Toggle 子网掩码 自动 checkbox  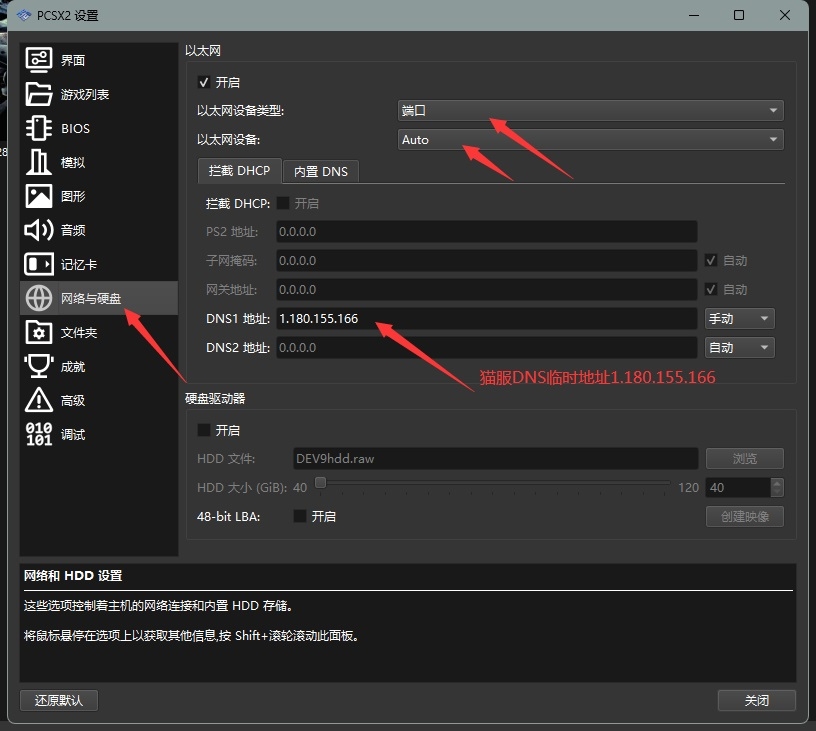[711, 260]
